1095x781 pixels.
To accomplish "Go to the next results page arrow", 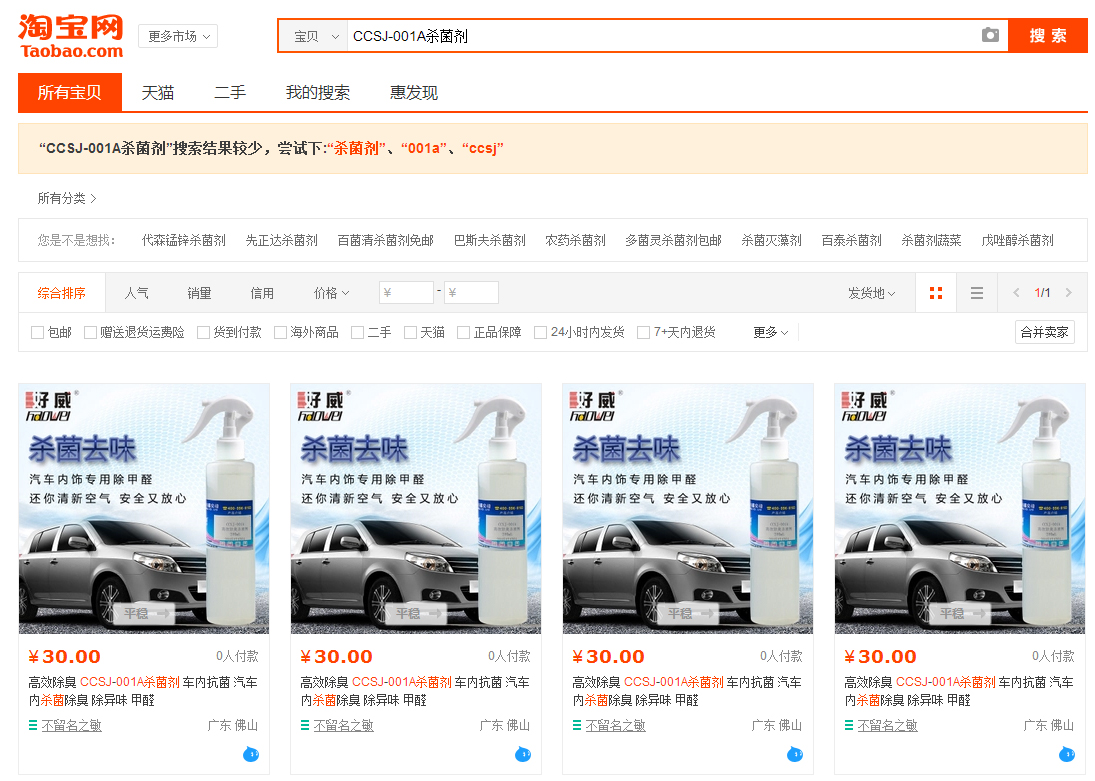I will tap(1068, 293).
